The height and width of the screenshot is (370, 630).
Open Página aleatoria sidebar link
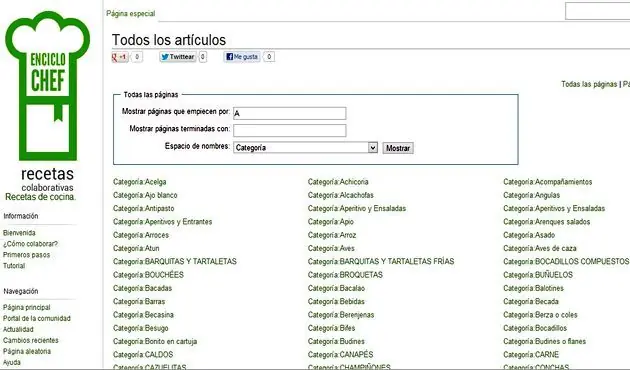coord(27,352)
